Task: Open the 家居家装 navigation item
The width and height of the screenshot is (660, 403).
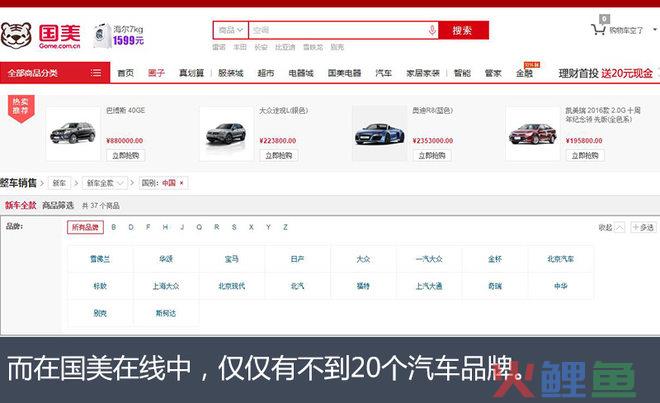Action: tap(423, 73)
